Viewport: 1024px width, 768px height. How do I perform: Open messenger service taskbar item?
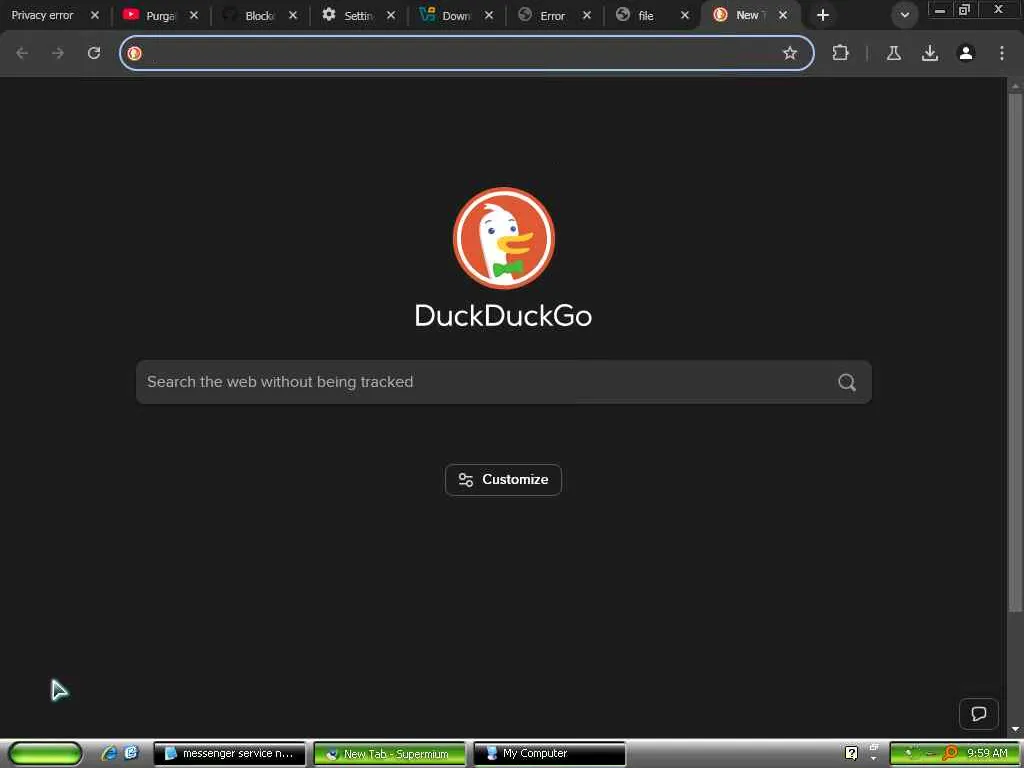click(229, 754)
